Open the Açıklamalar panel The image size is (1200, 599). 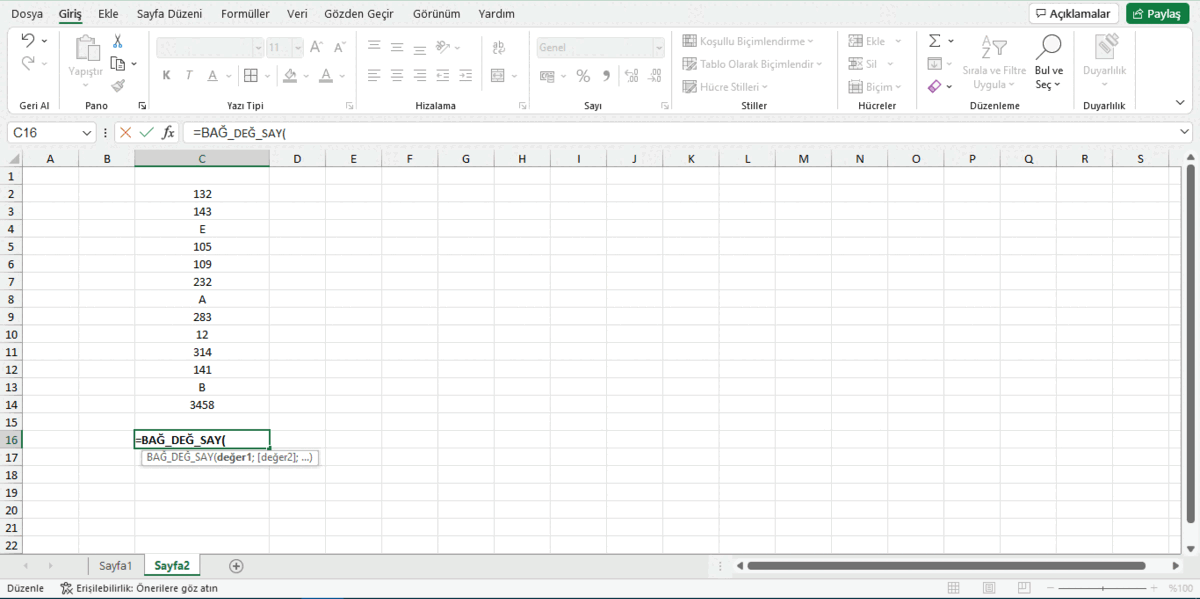tap(1073, 13)
